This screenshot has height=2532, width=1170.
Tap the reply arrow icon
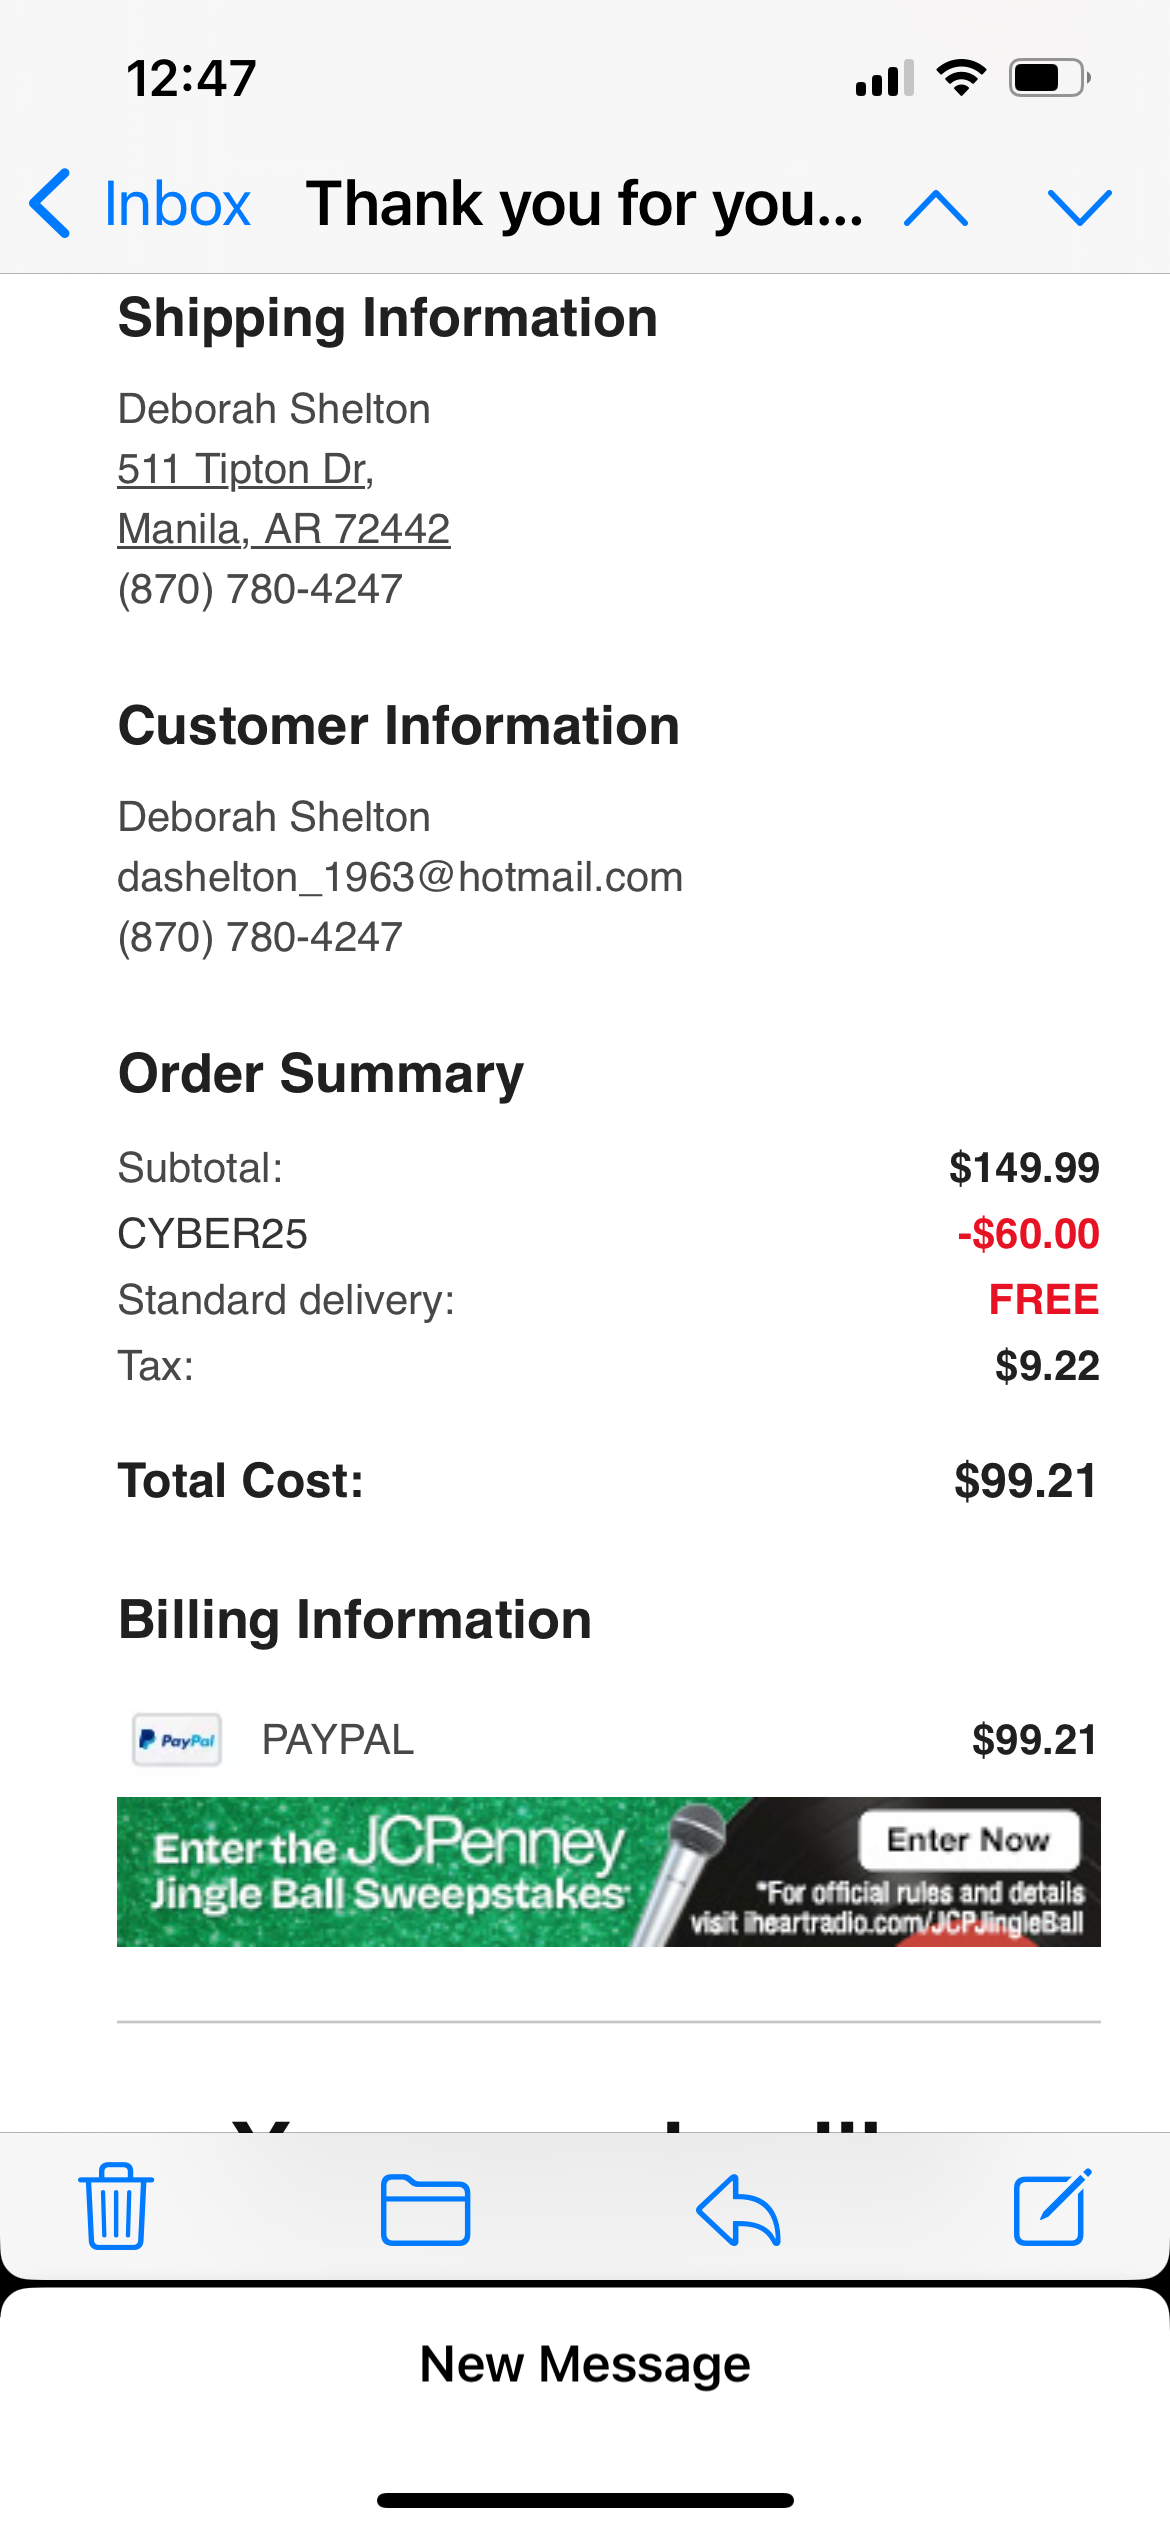738,2209
